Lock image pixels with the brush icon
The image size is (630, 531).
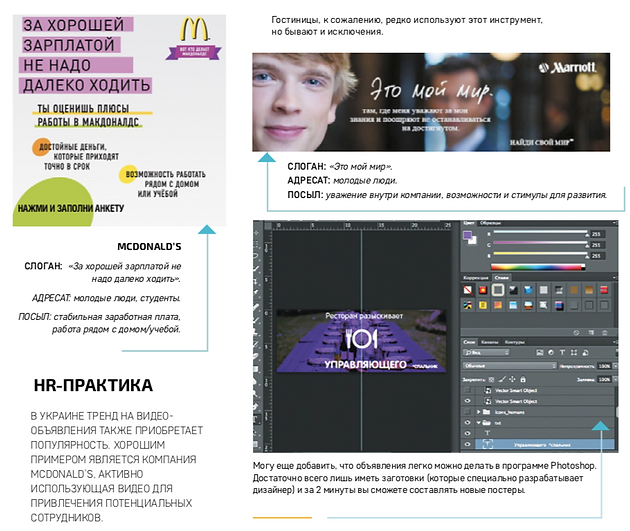coord(502,380)
